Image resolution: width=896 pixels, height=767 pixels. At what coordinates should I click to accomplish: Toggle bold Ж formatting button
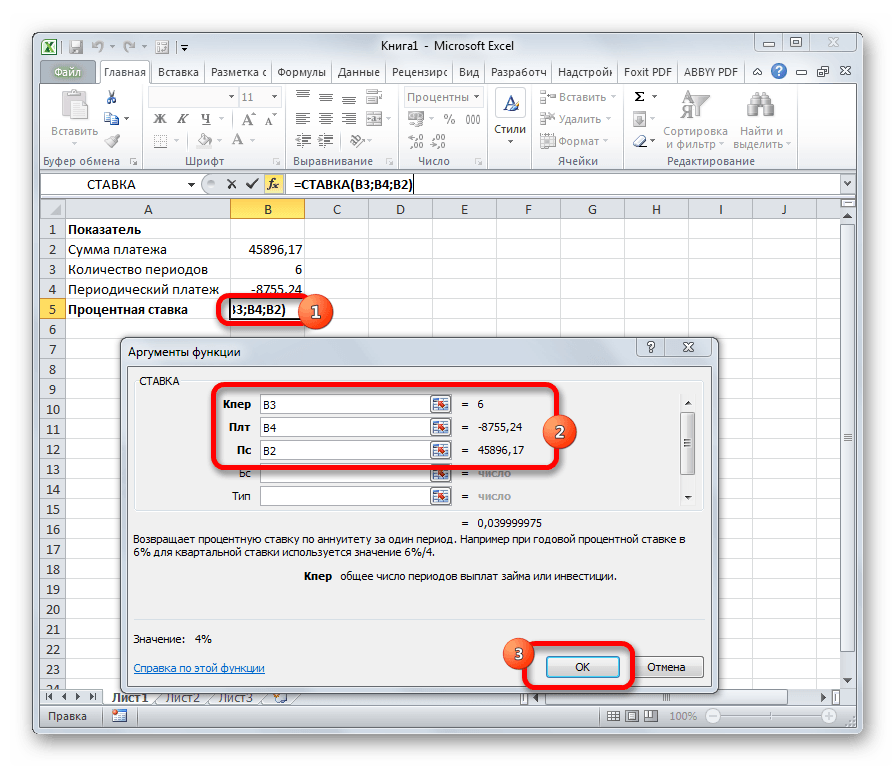pos(159,119)
